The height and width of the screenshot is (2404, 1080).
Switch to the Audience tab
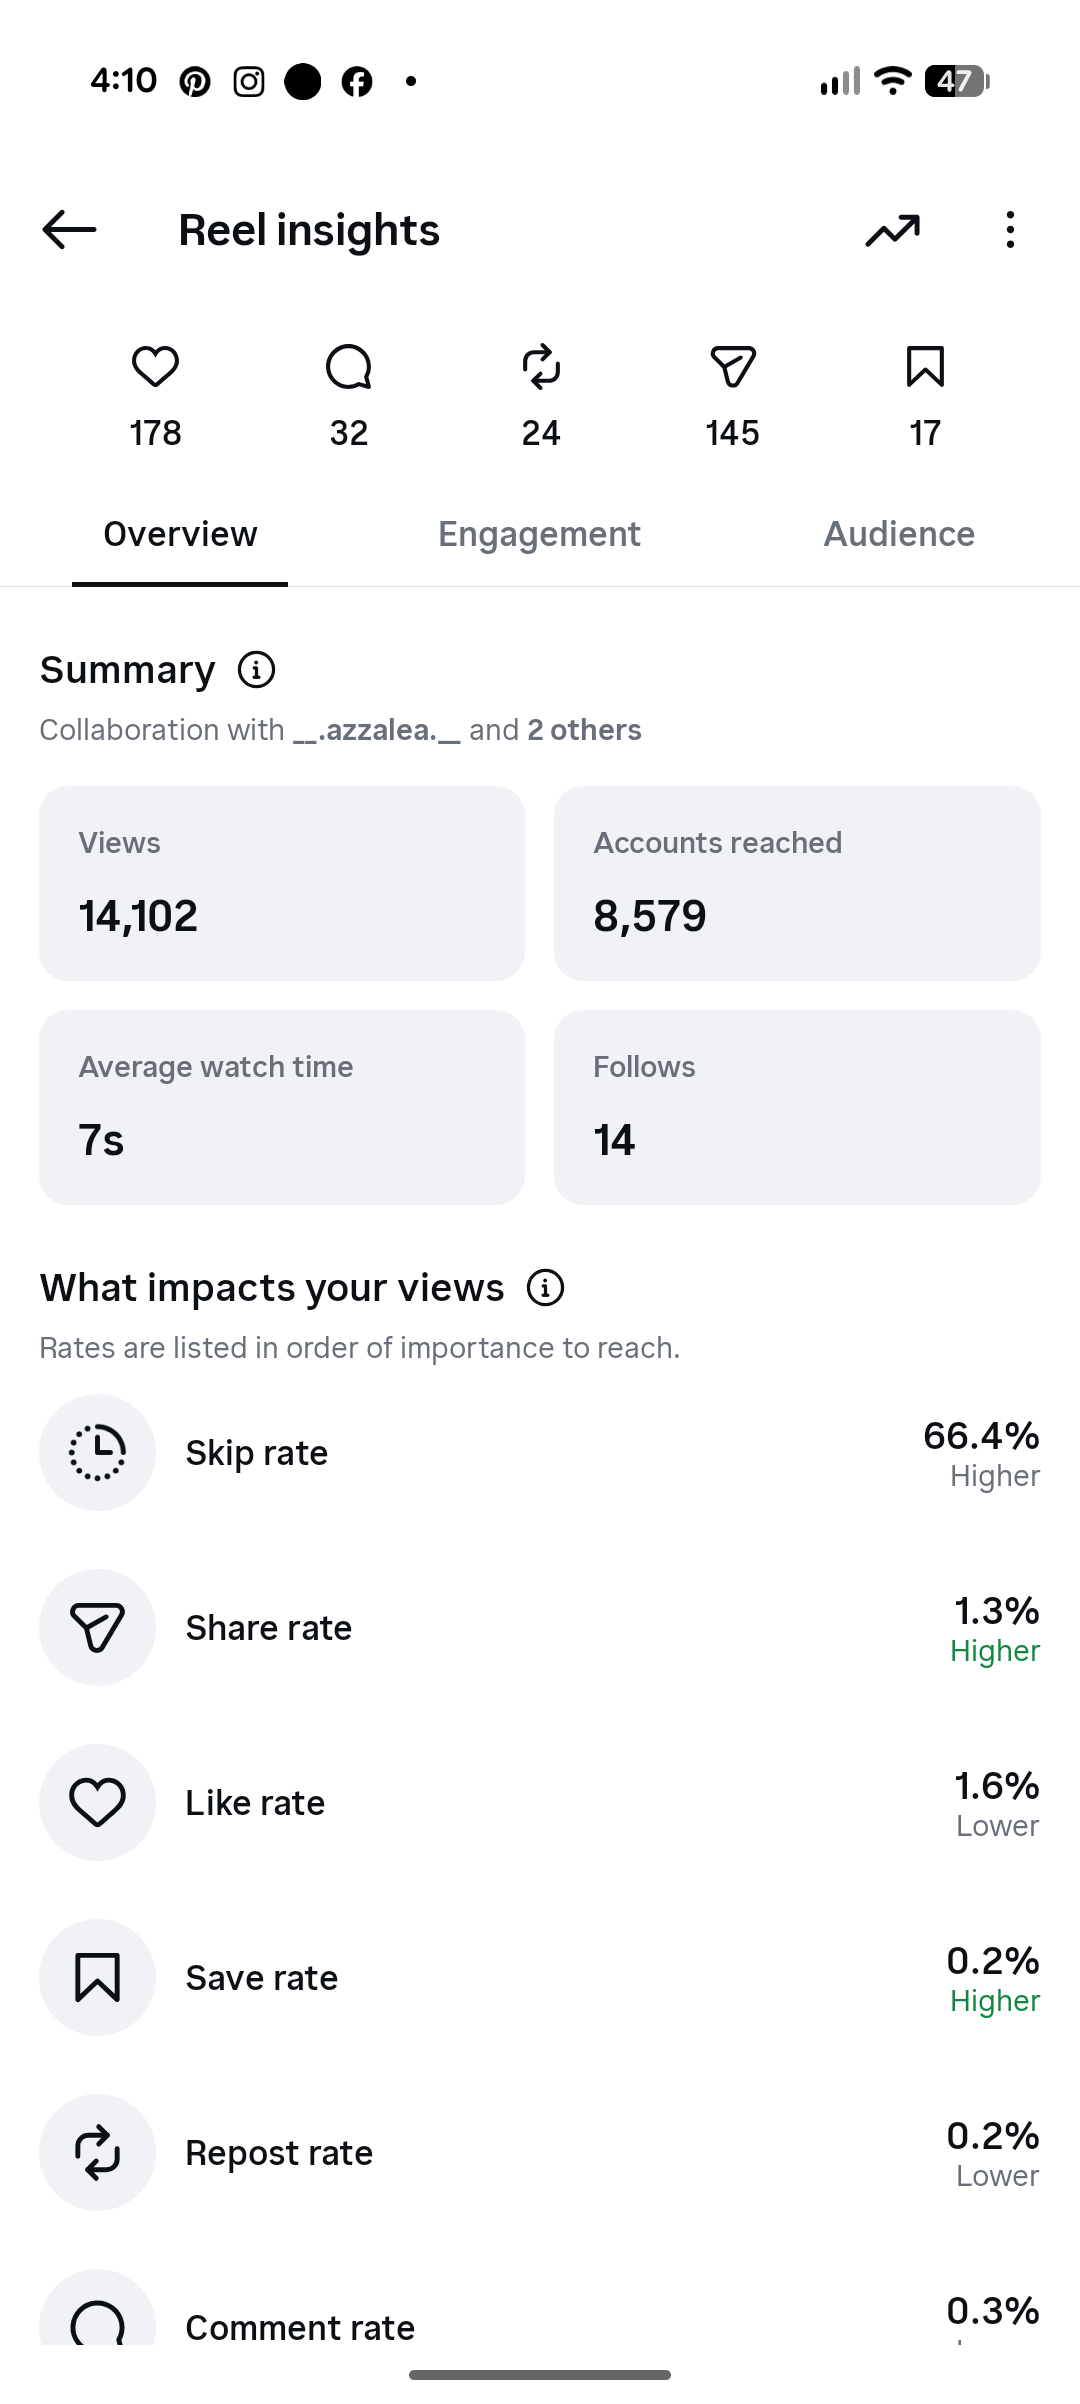tap(899, 534)
